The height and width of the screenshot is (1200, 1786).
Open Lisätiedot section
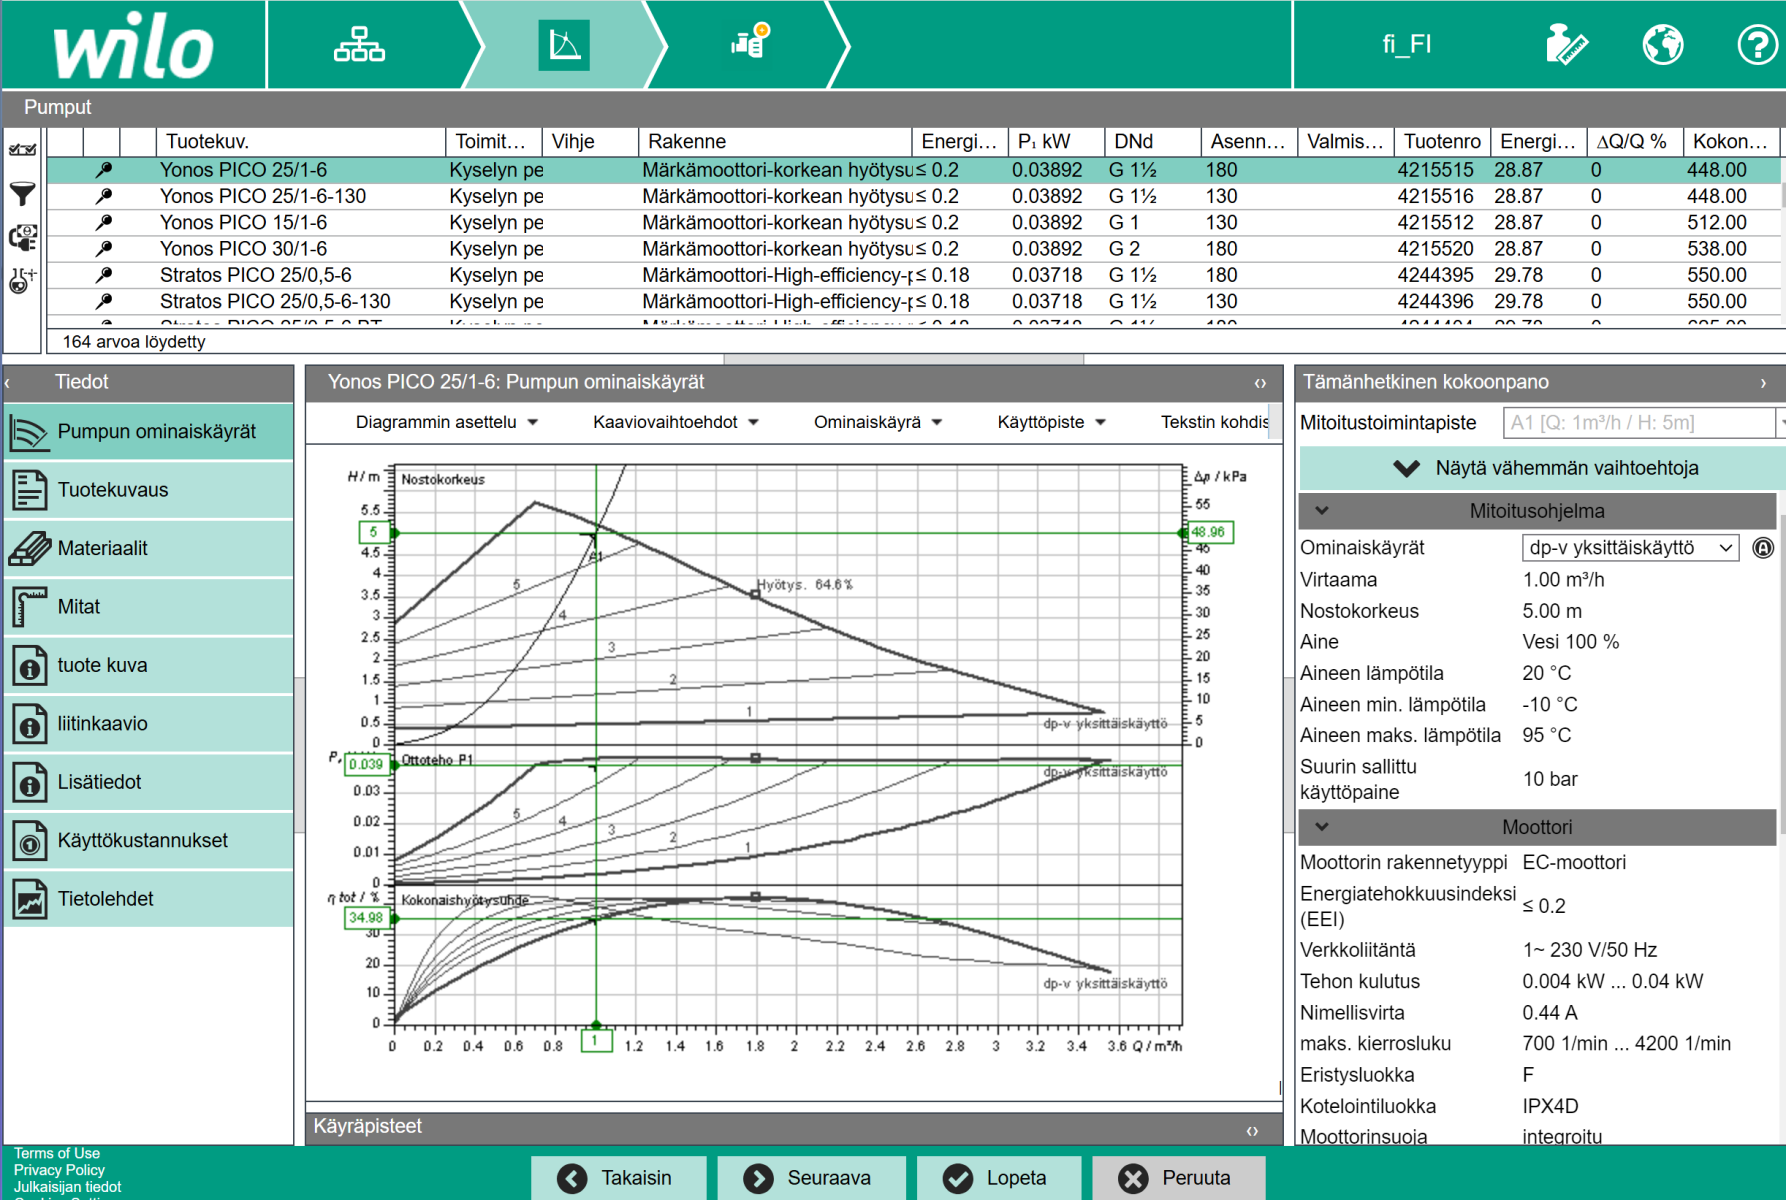[x=149, y=782]
